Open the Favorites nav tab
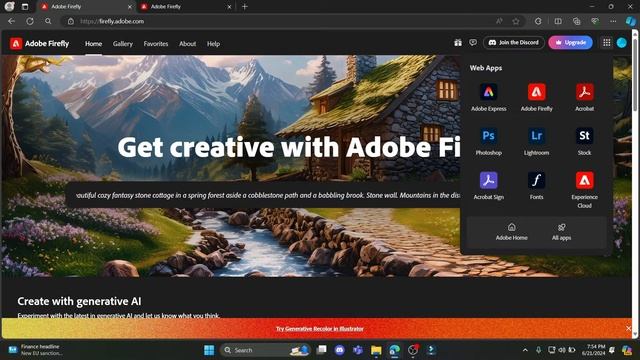The width and height of the screenshot is (640, 360). point(156,44)
